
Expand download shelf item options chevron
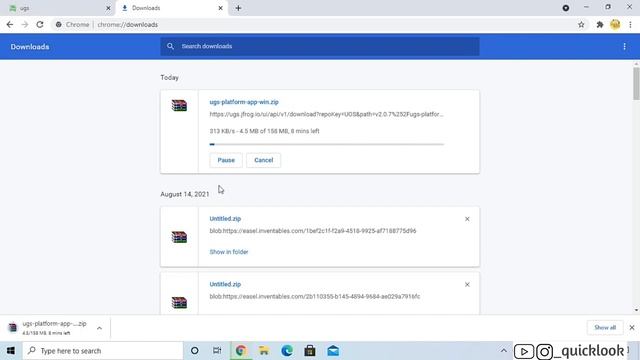pos(99,328)
